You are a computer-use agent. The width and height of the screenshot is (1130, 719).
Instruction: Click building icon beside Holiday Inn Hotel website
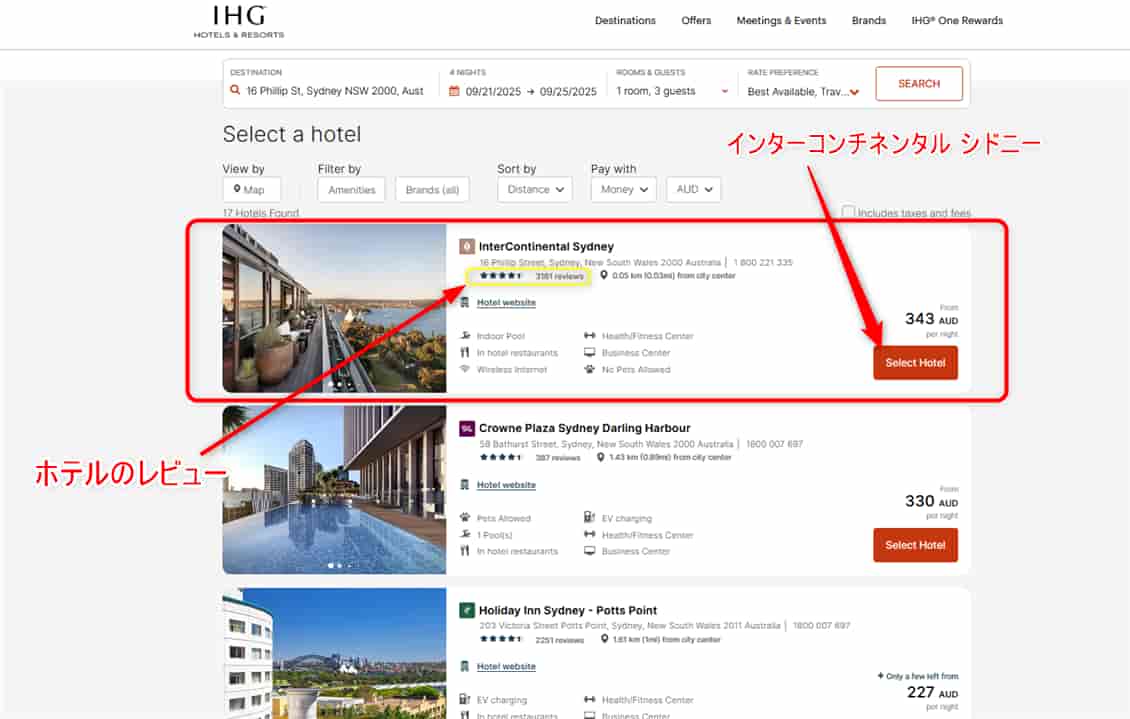[465, 666]
